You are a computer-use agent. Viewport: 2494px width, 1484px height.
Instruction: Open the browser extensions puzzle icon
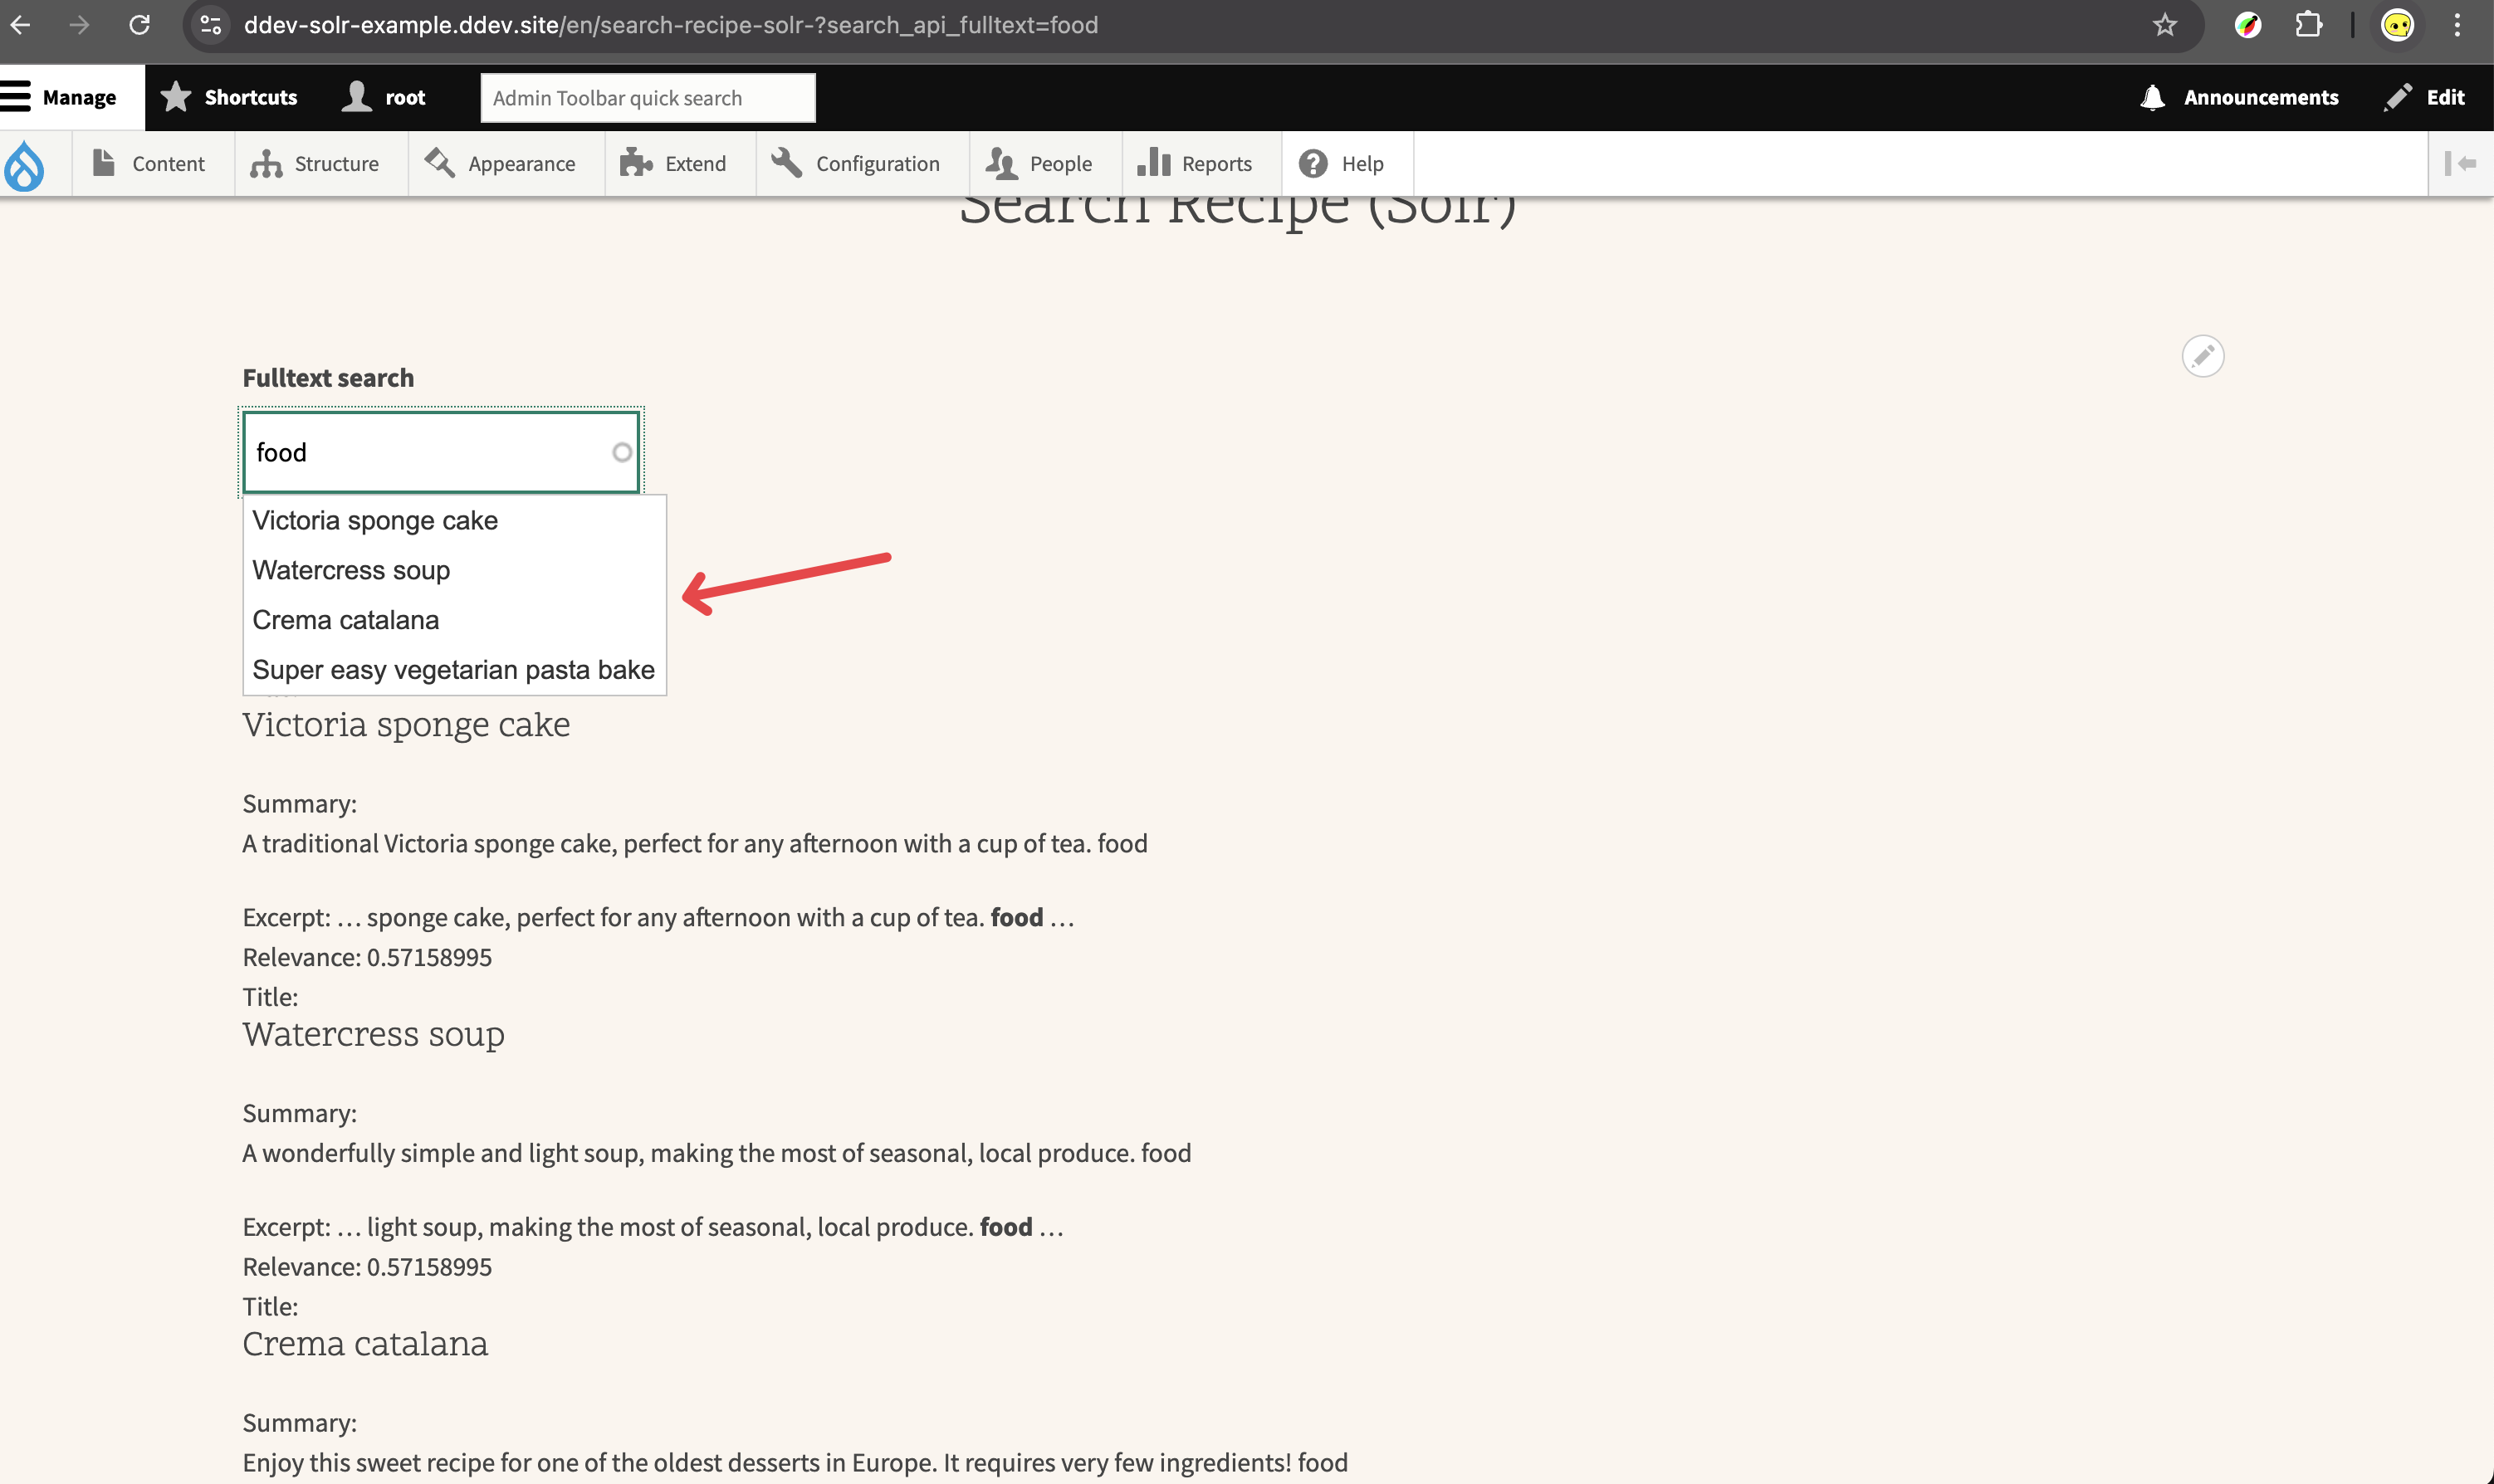coord(2308,25)
